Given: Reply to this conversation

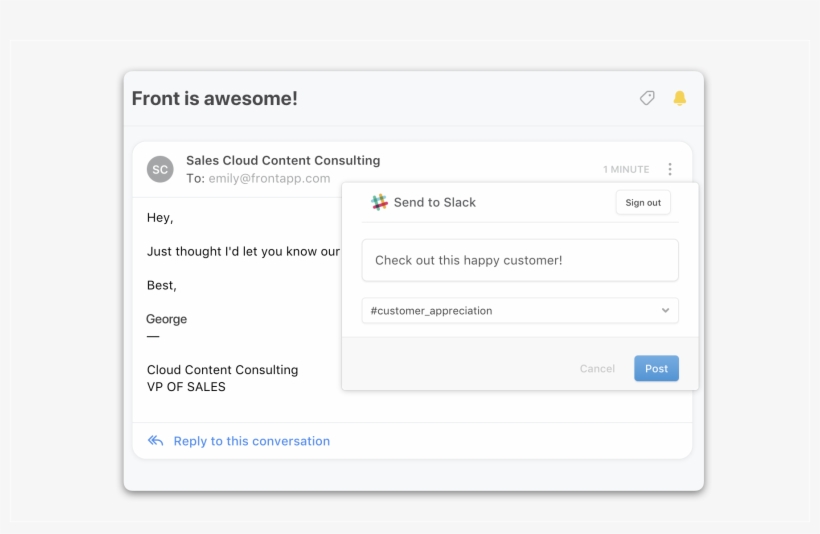Looking at the screenshot, I should (x=252, y=441).
